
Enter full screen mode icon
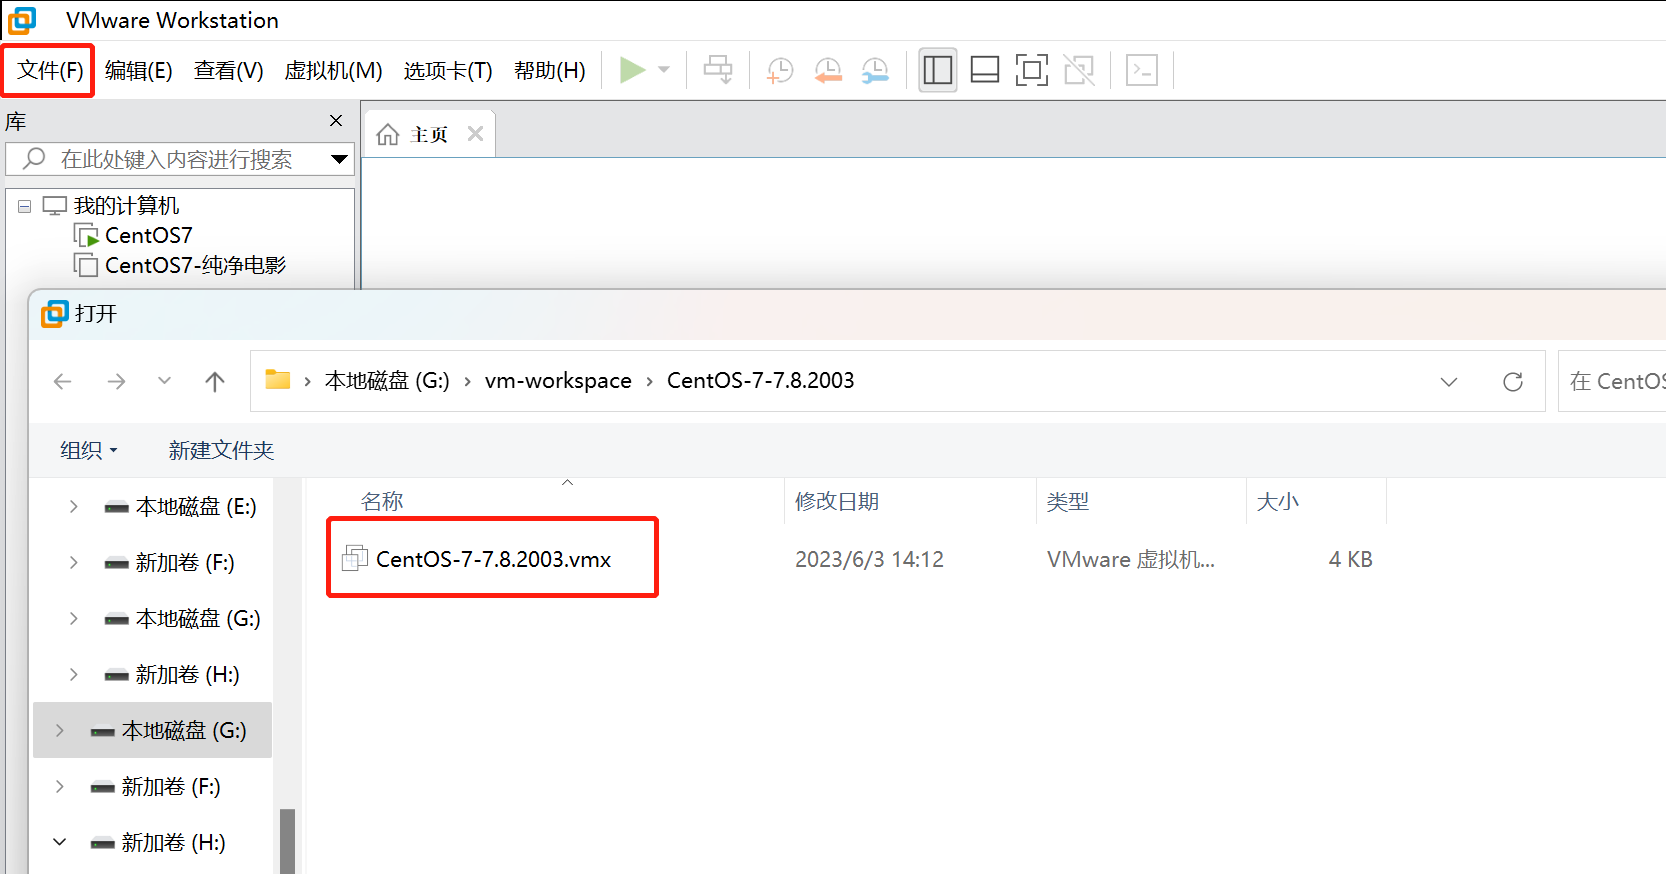(1032, 70)
